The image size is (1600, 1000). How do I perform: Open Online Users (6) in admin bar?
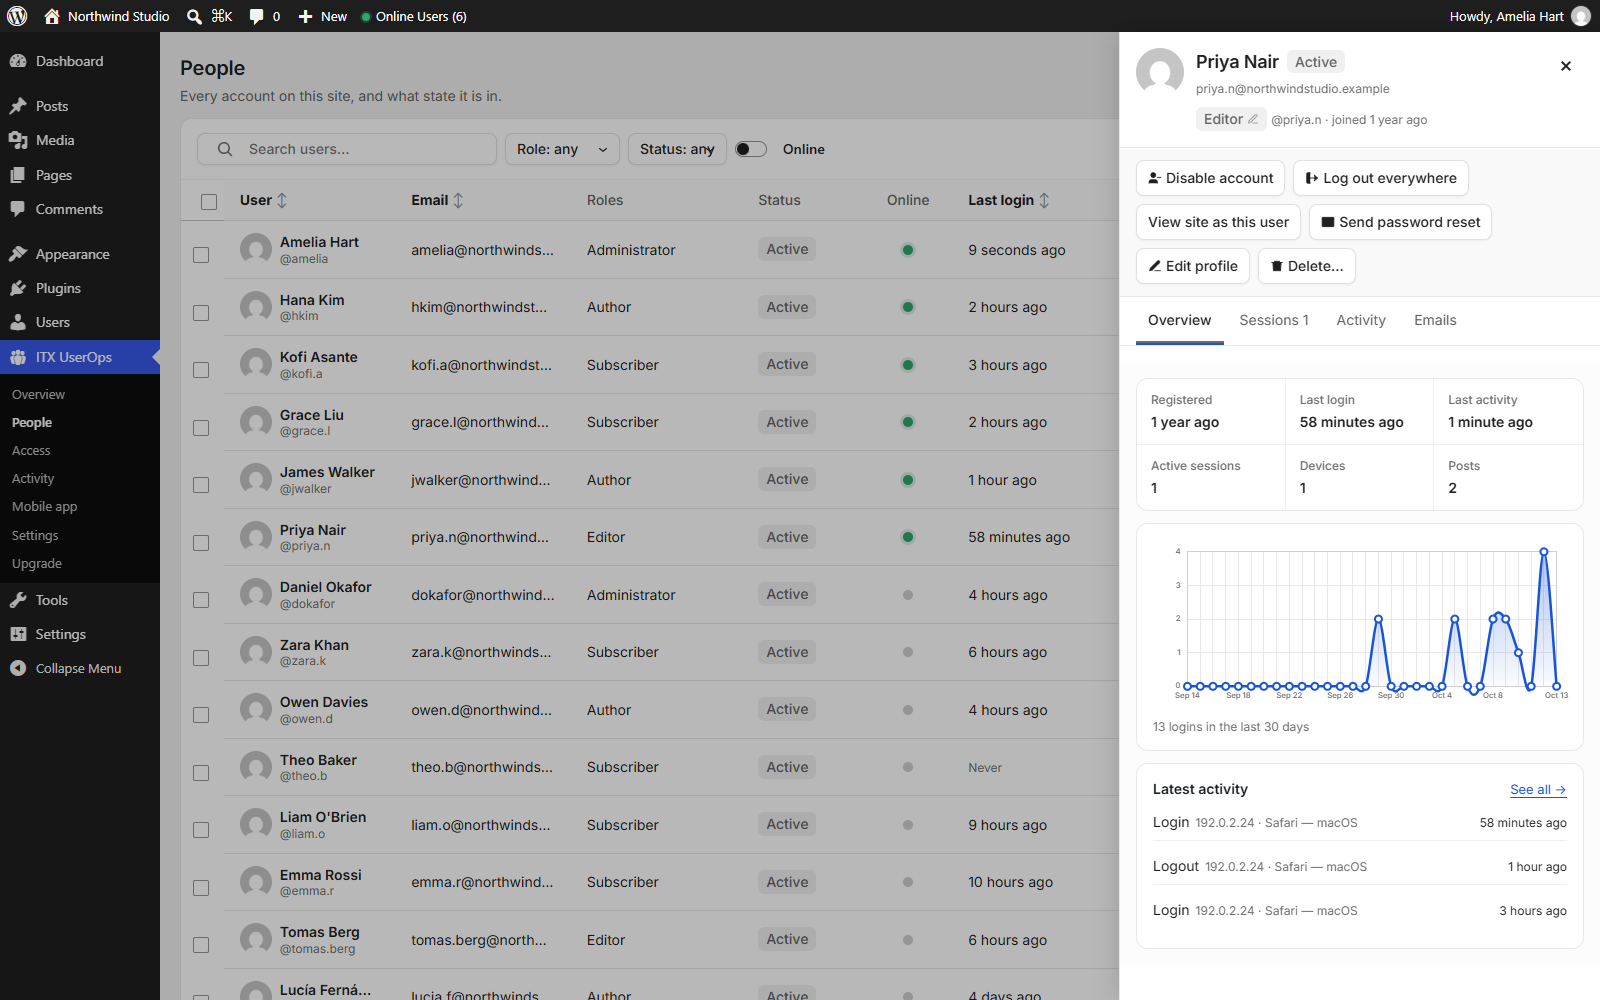414,16
